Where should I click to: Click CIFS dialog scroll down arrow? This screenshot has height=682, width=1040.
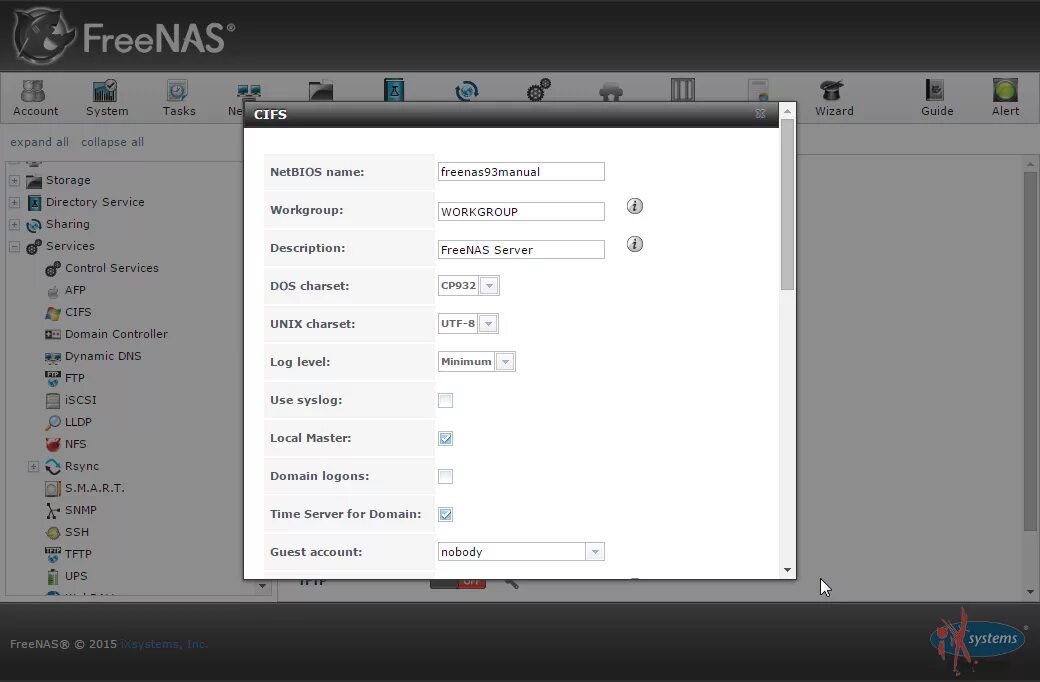[787, 570]
